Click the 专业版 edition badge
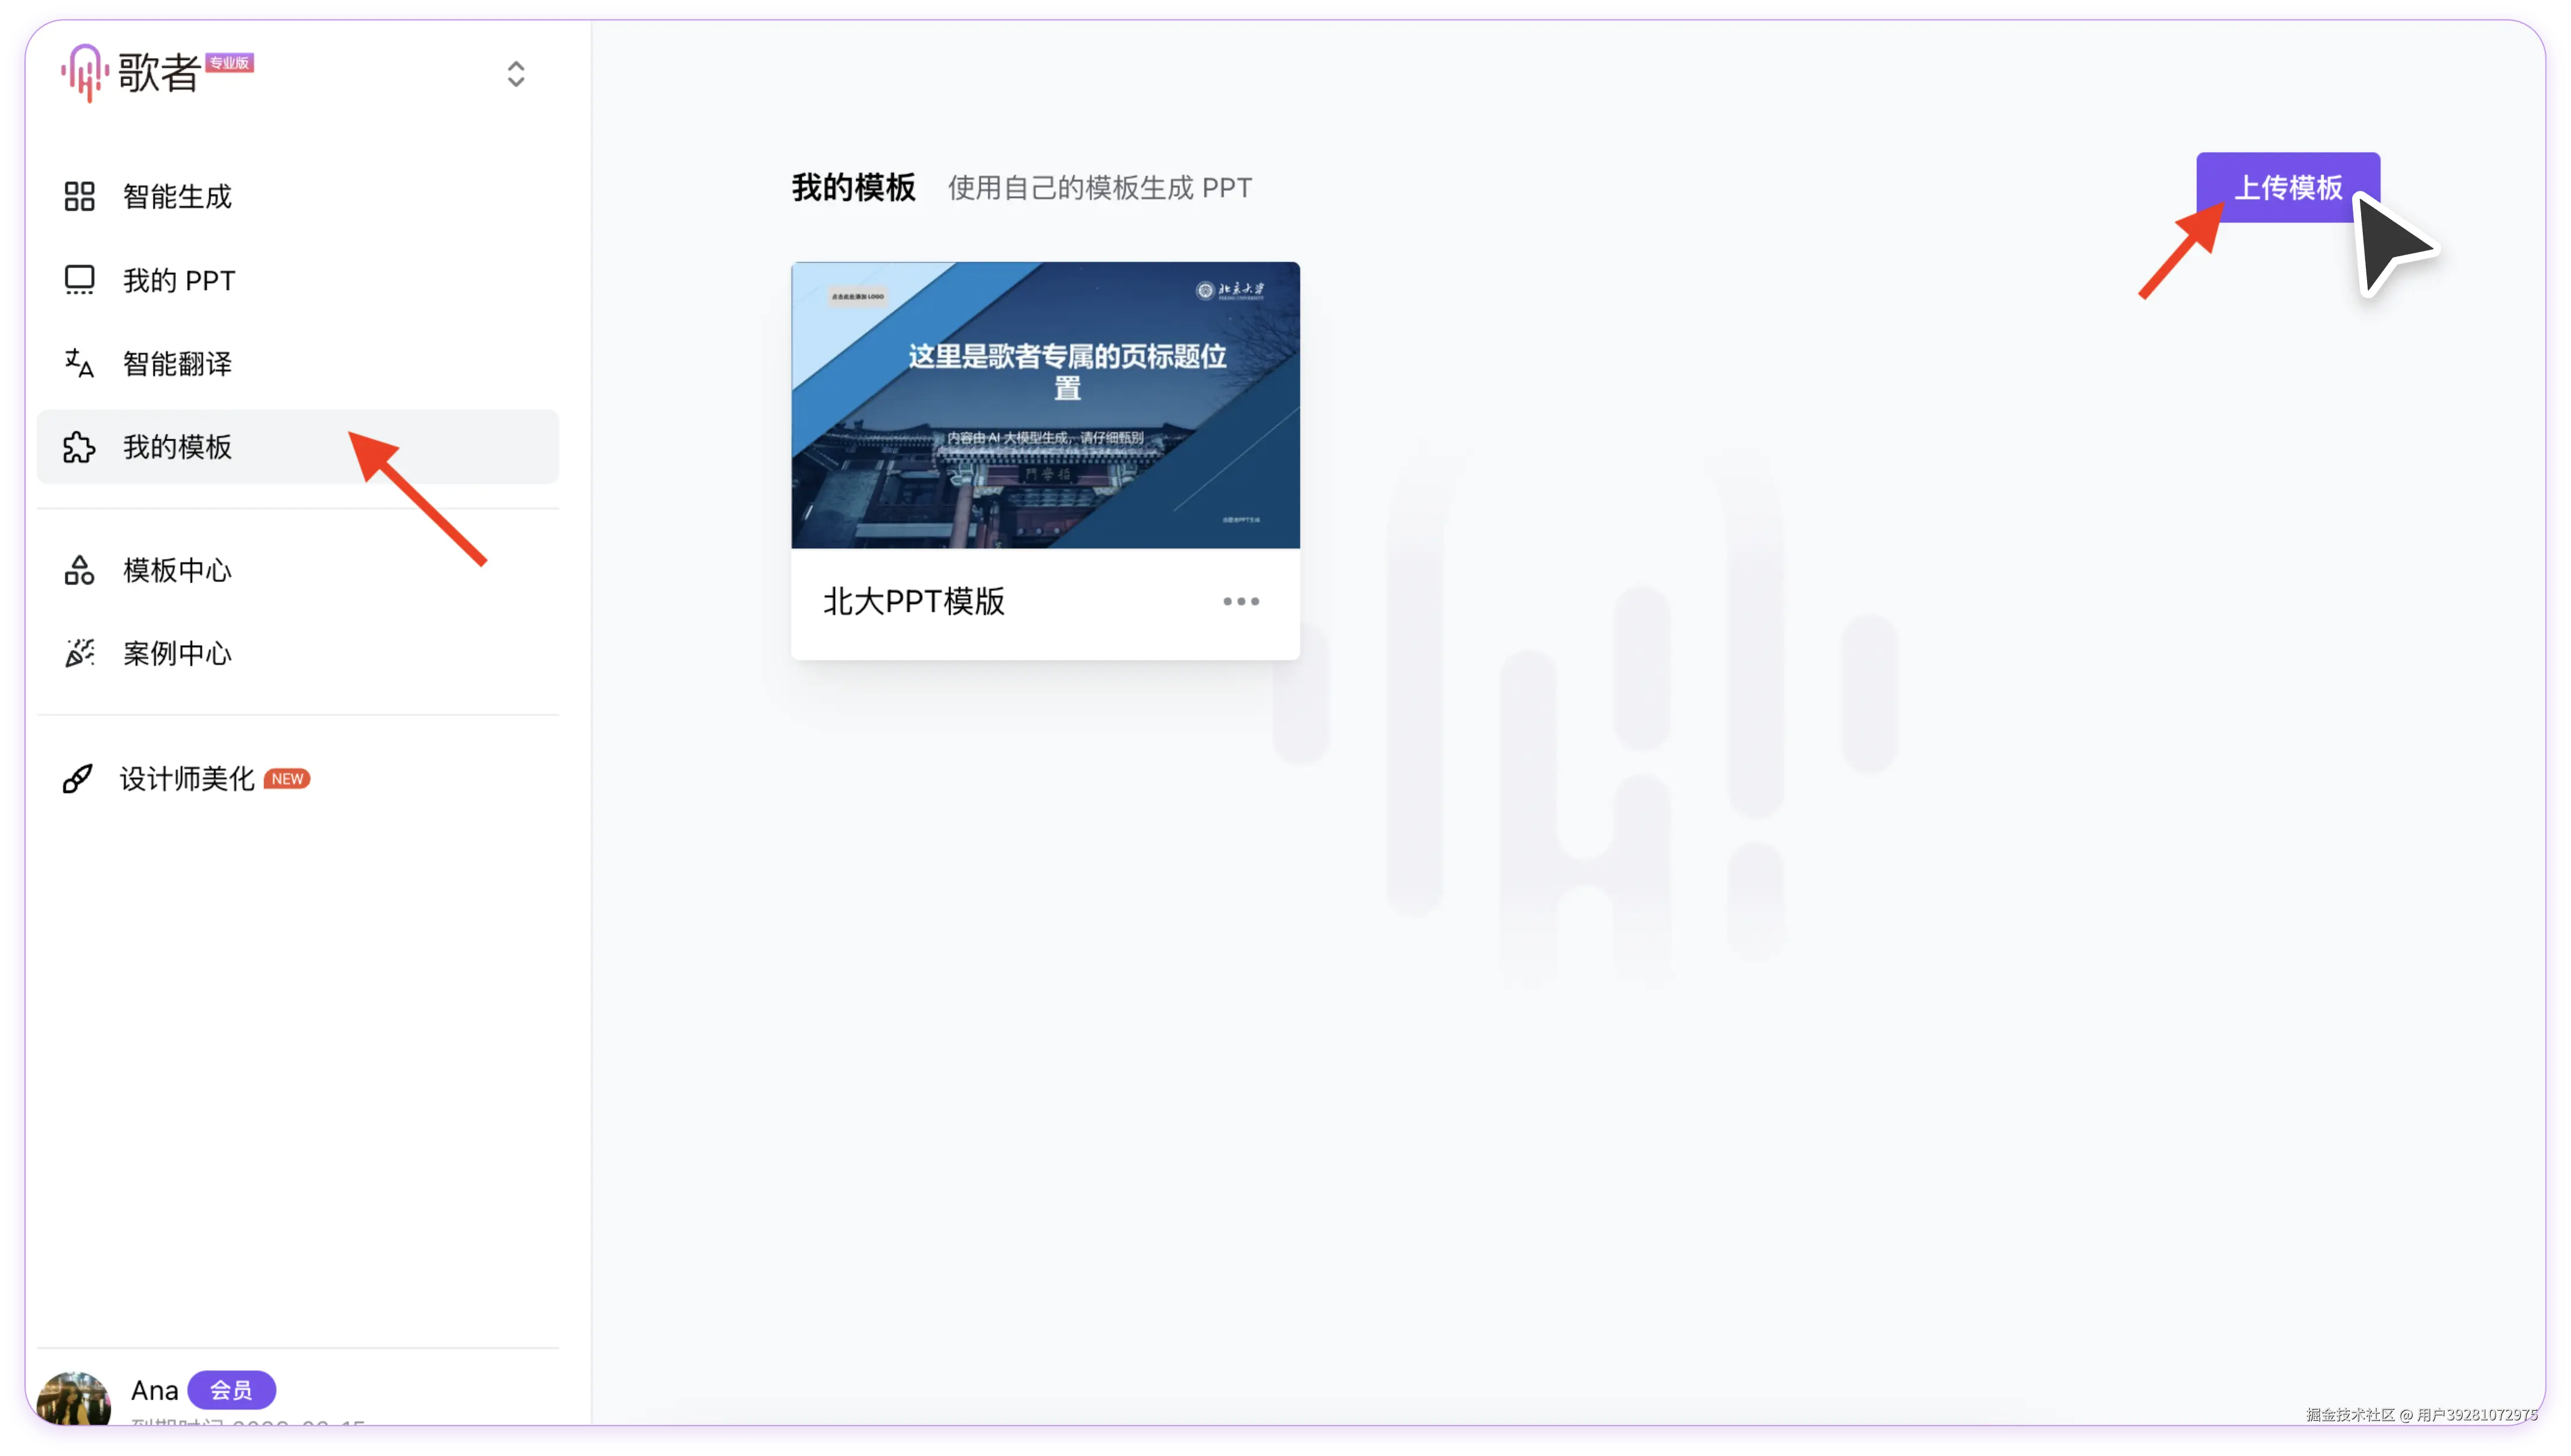Screen dimensions: 2571x1456 [230, 63]
